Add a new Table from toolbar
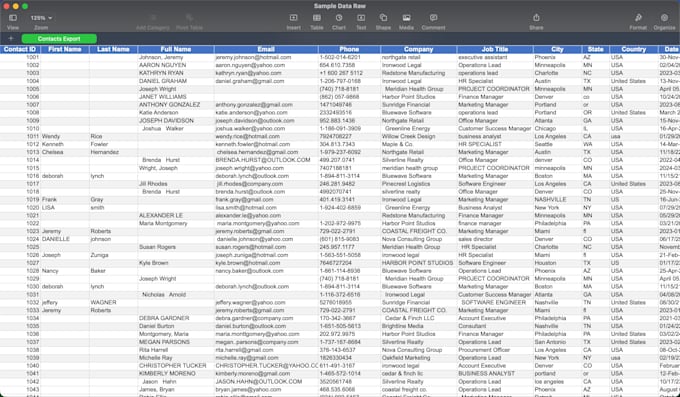Image resolution: width=680 pixels, height=397 pixels. pos(317,18)
